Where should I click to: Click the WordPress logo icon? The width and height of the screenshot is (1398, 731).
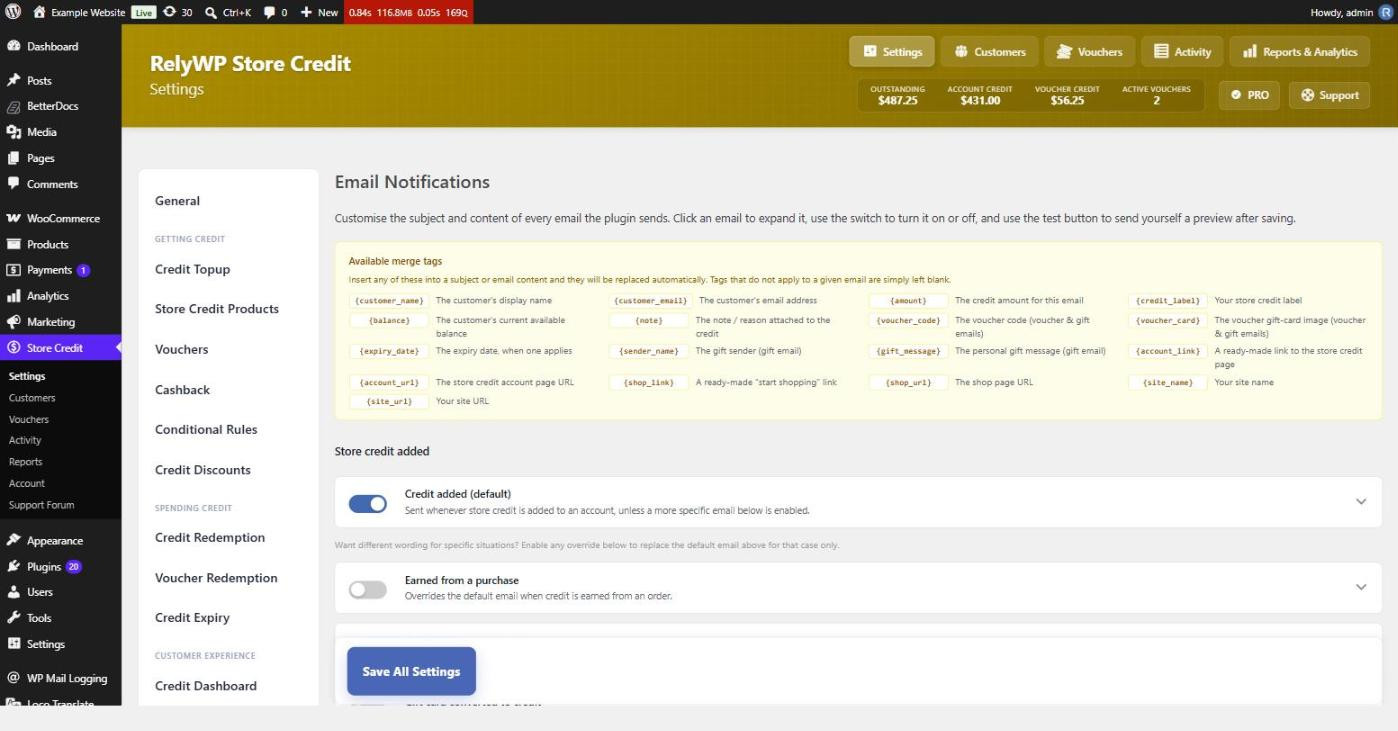pyautogui.click(x=13, y=12)
